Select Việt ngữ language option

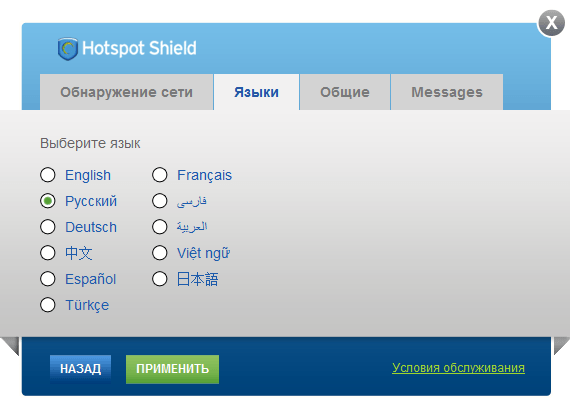click(x=160, y=253)
